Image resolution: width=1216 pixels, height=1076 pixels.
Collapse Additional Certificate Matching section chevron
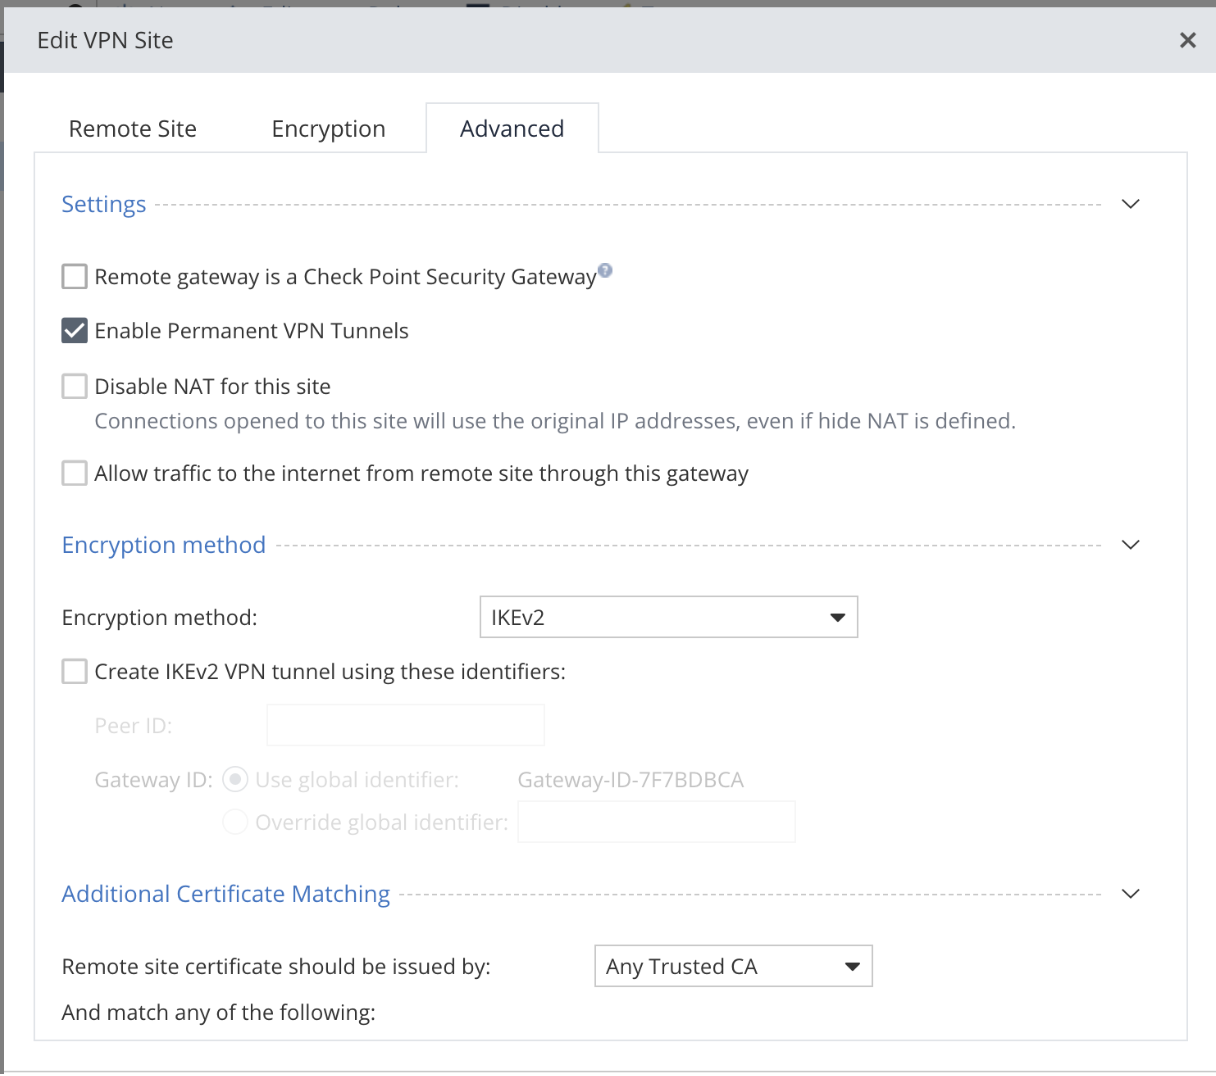pos(1130,894)
